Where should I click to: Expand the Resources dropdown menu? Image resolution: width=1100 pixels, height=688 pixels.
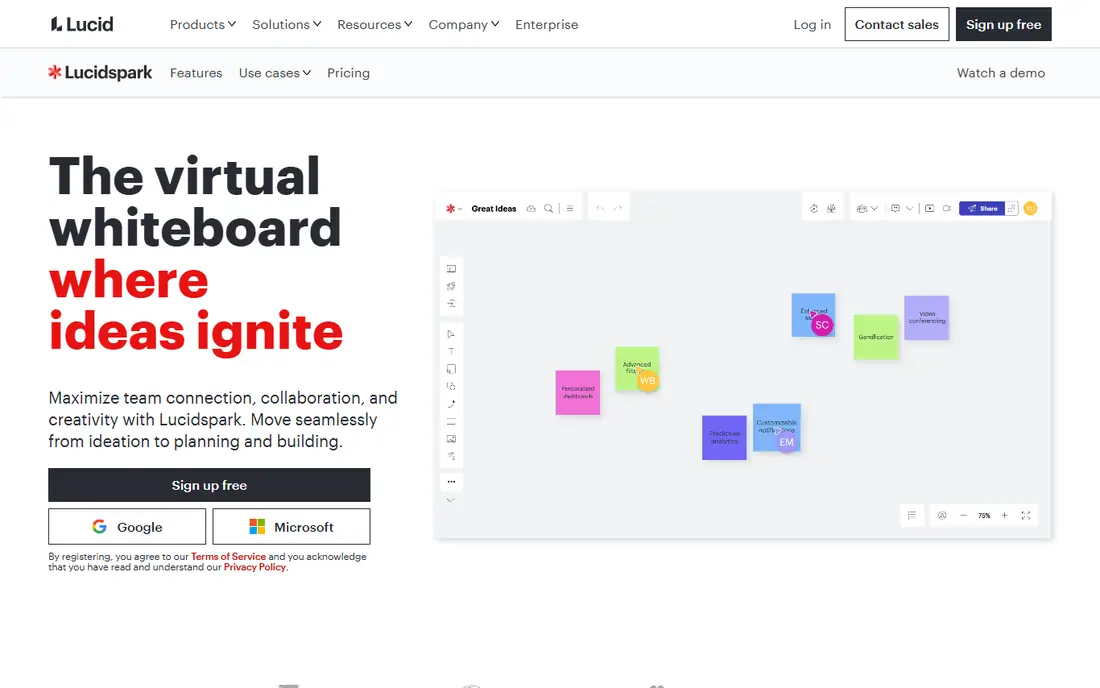pos(375,25)
